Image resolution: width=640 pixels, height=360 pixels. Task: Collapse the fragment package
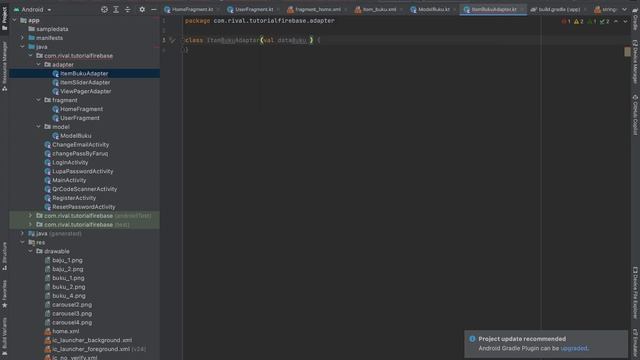coord(38,100)
